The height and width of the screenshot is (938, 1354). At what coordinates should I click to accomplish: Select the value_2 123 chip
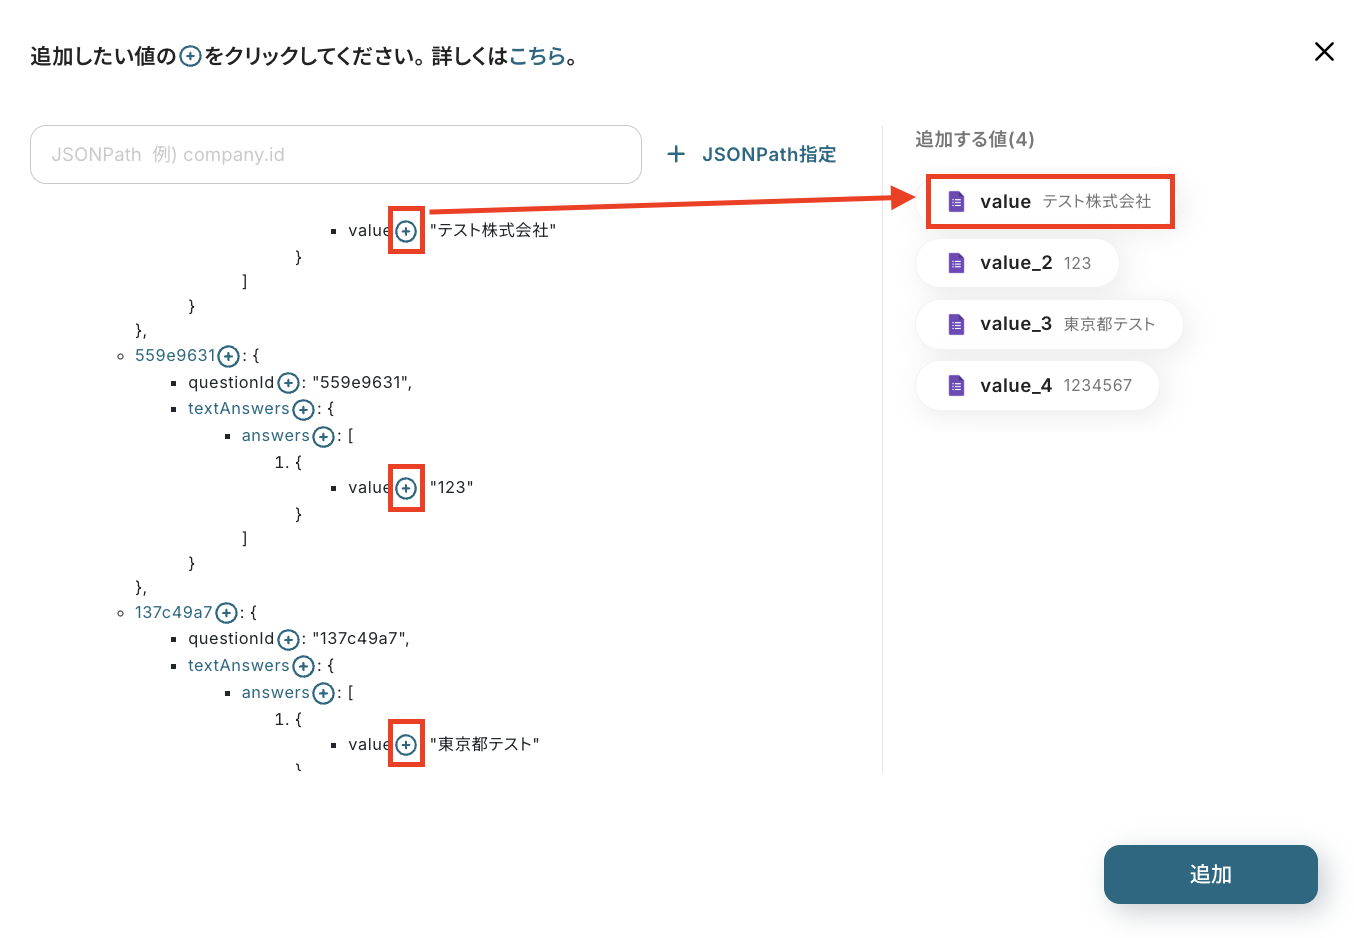(1017, 263)
